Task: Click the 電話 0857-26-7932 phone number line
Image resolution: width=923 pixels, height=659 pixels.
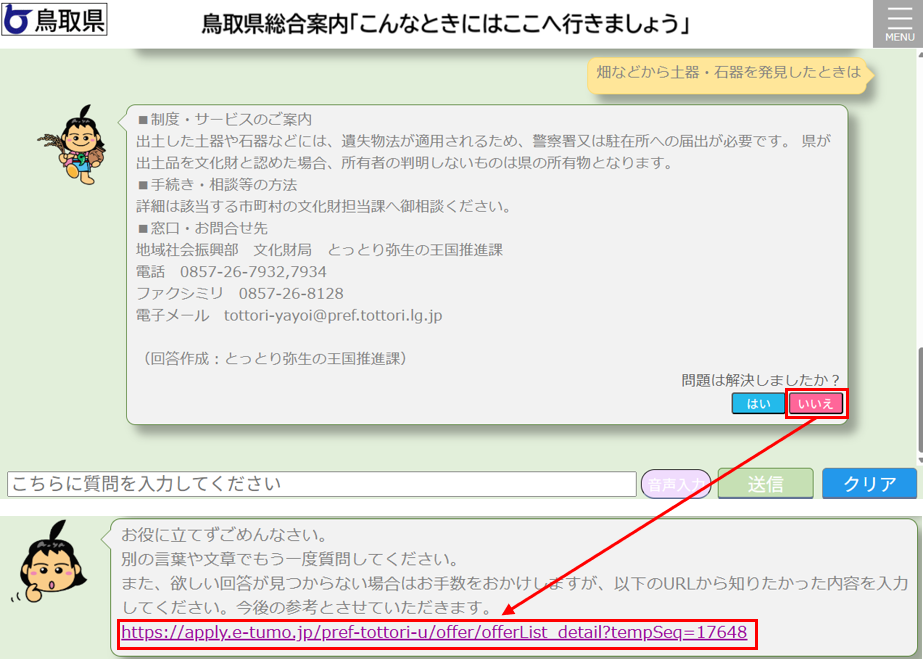Action: click(231, 272)
